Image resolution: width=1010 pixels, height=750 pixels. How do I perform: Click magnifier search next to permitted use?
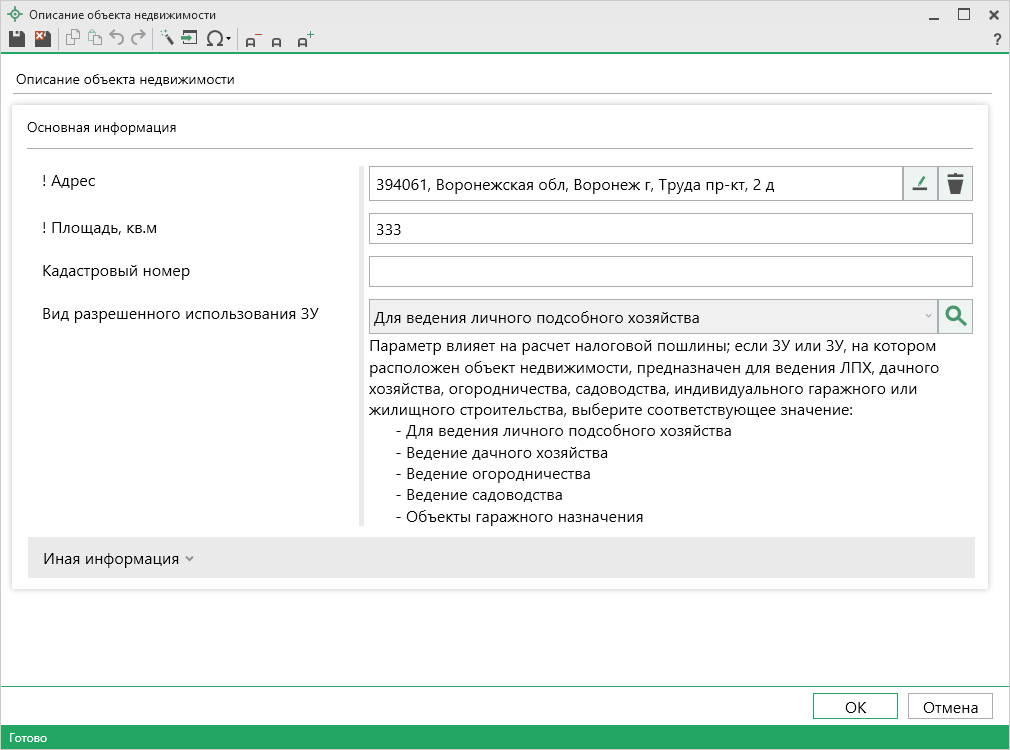tap(955, 316)
